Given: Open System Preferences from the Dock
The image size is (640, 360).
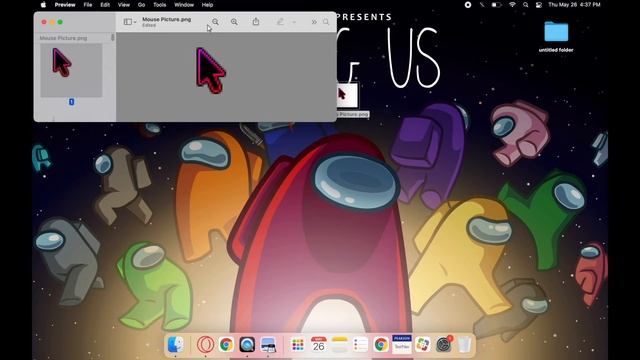Looking at the screenshot, I should (444, 344).
